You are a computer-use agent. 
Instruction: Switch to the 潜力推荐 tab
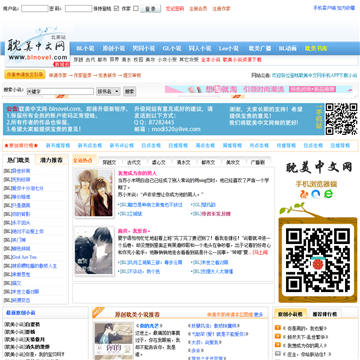51,160
